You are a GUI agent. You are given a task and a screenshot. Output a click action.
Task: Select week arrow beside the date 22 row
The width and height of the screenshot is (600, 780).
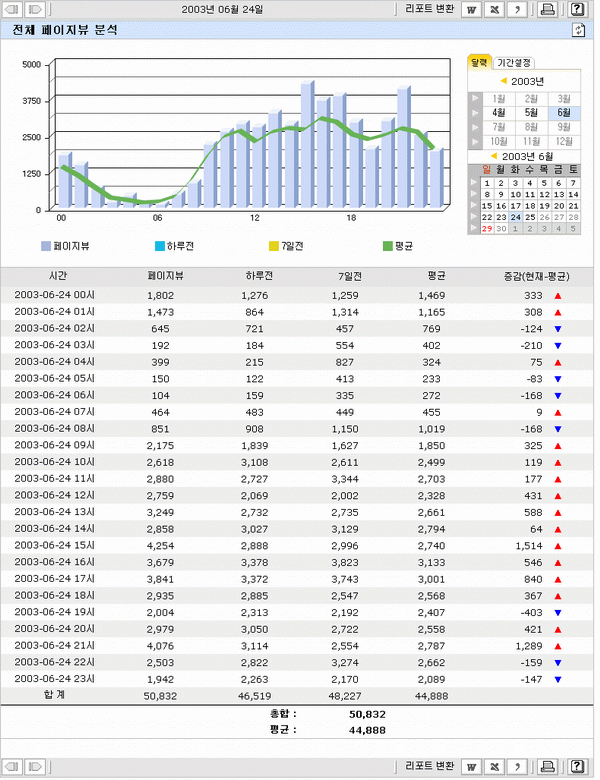coord(474,217)
